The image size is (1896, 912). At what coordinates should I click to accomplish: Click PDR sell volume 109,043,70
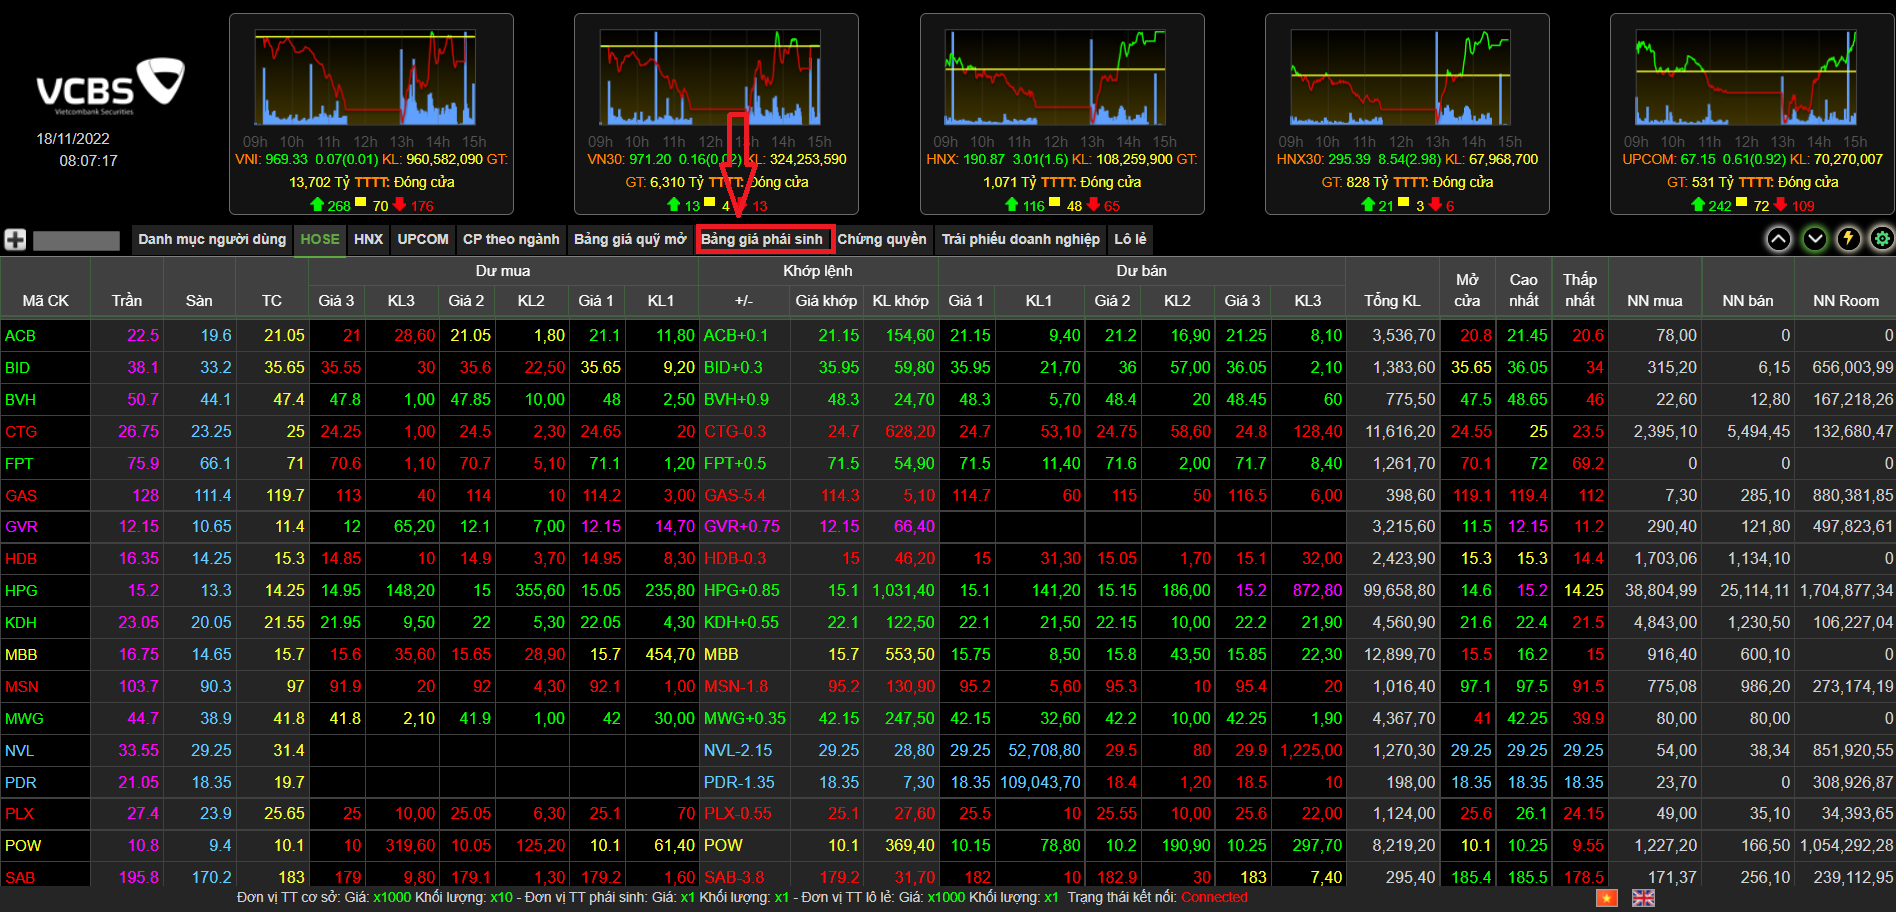pos(1040,783)
